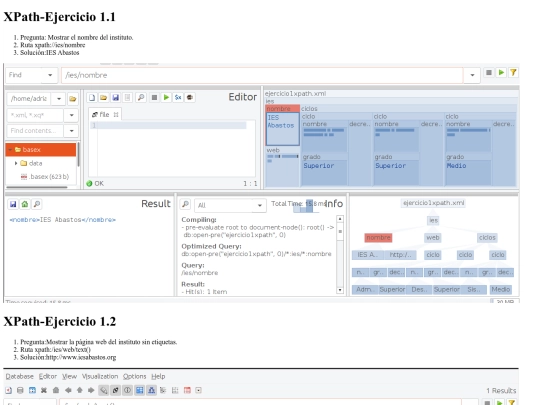
Task: Click the $x external variables icon
Action: click(178, 97)
